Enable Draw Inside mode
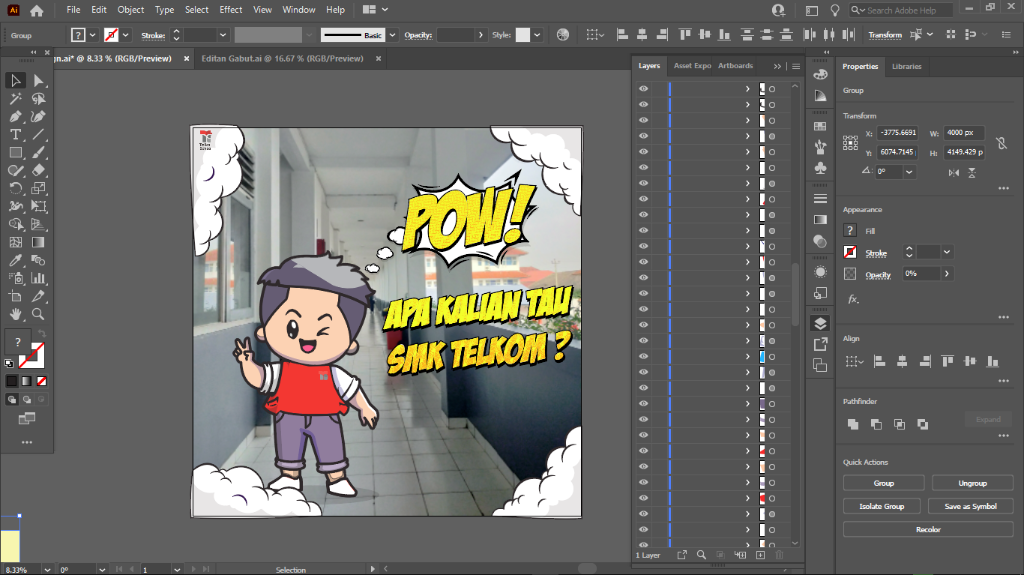Screen dimensions: 1024x575 pyautogui.click(x=41, y=399)
